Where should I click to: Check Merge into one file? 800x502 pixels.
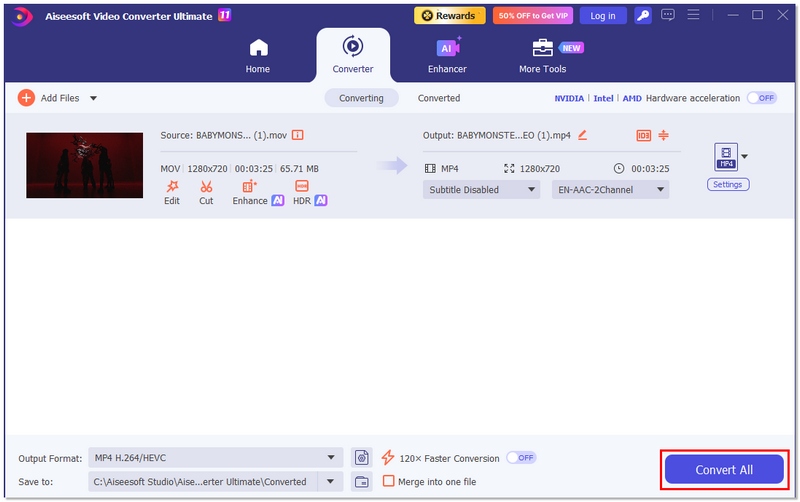click(x=389, y=481)
